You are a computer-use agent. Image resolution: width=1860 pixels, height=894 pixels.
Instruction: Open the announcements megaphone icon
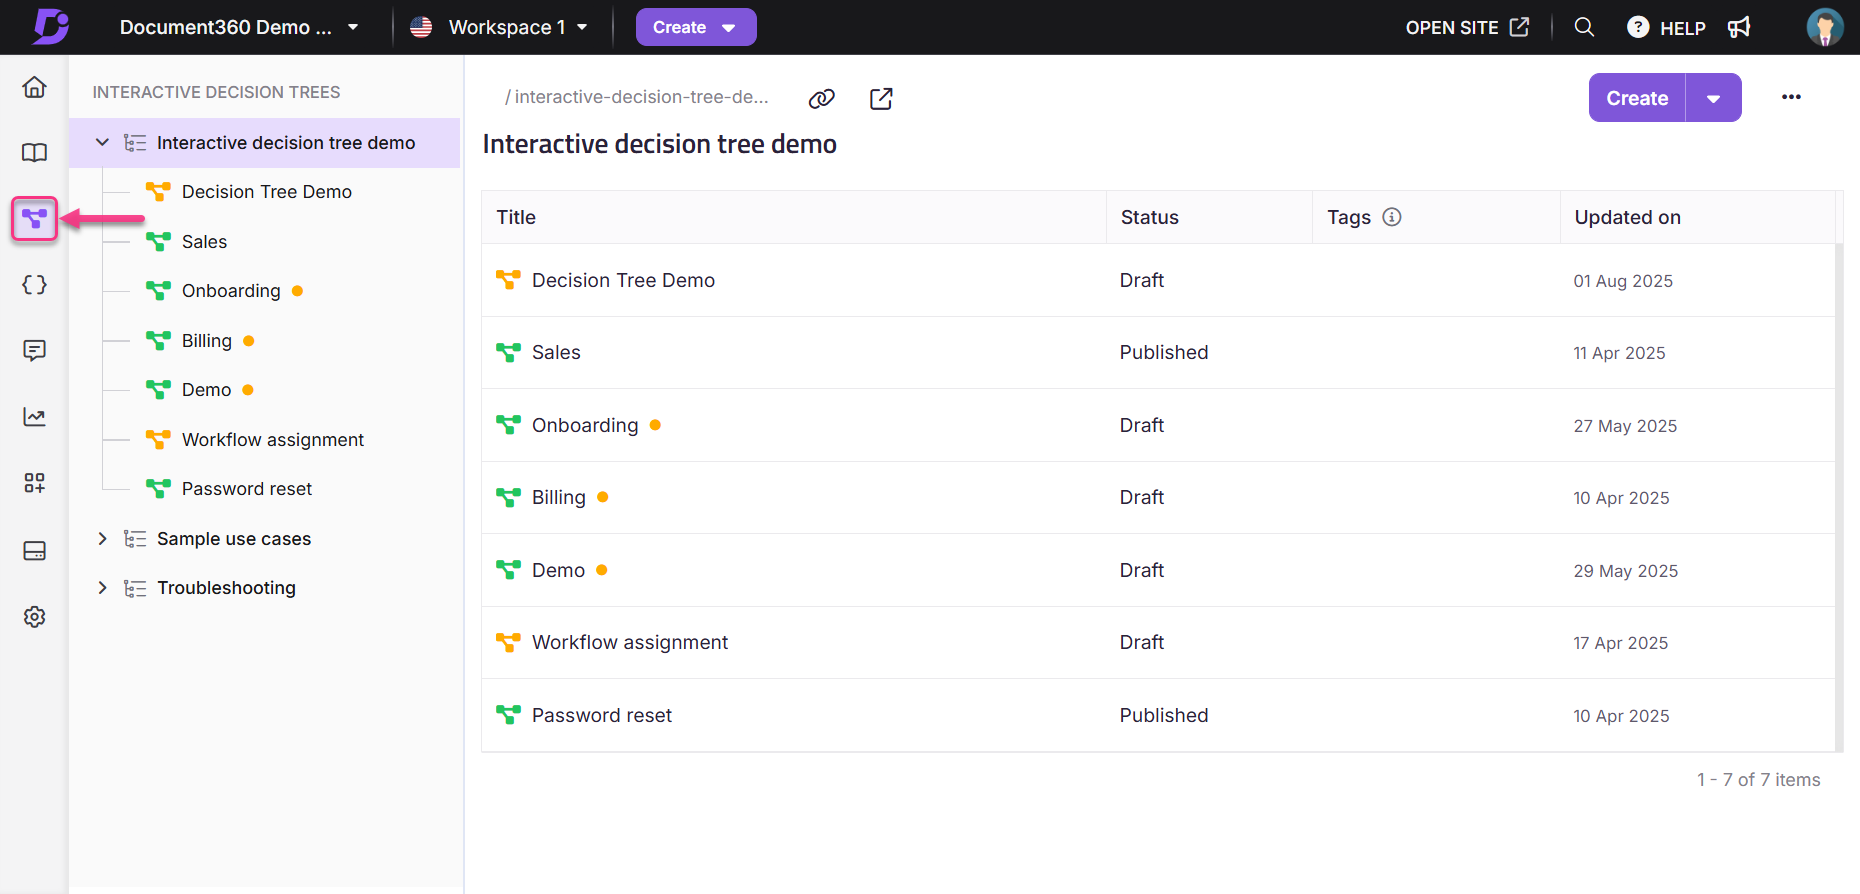[1739, 27]
